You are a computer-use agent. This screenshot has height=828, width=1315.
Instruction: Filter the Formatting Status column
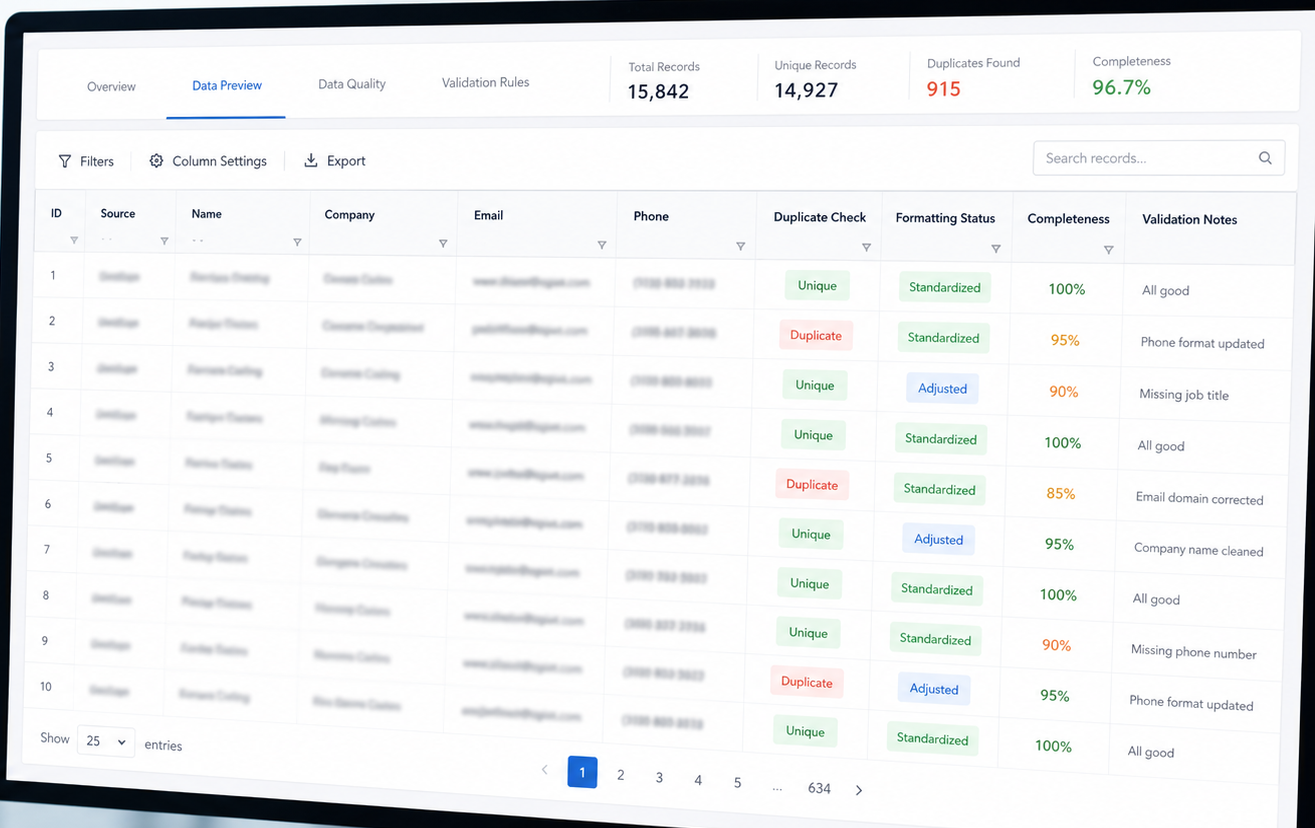pyautogui.click(x=995, y=249)
